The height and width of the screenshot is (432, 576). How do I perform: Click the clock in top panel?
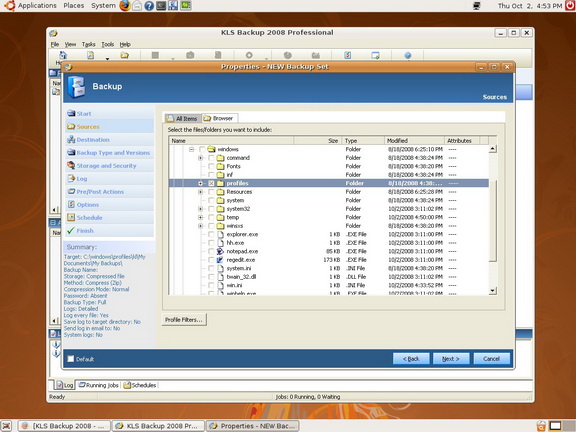tap(530, 6)
